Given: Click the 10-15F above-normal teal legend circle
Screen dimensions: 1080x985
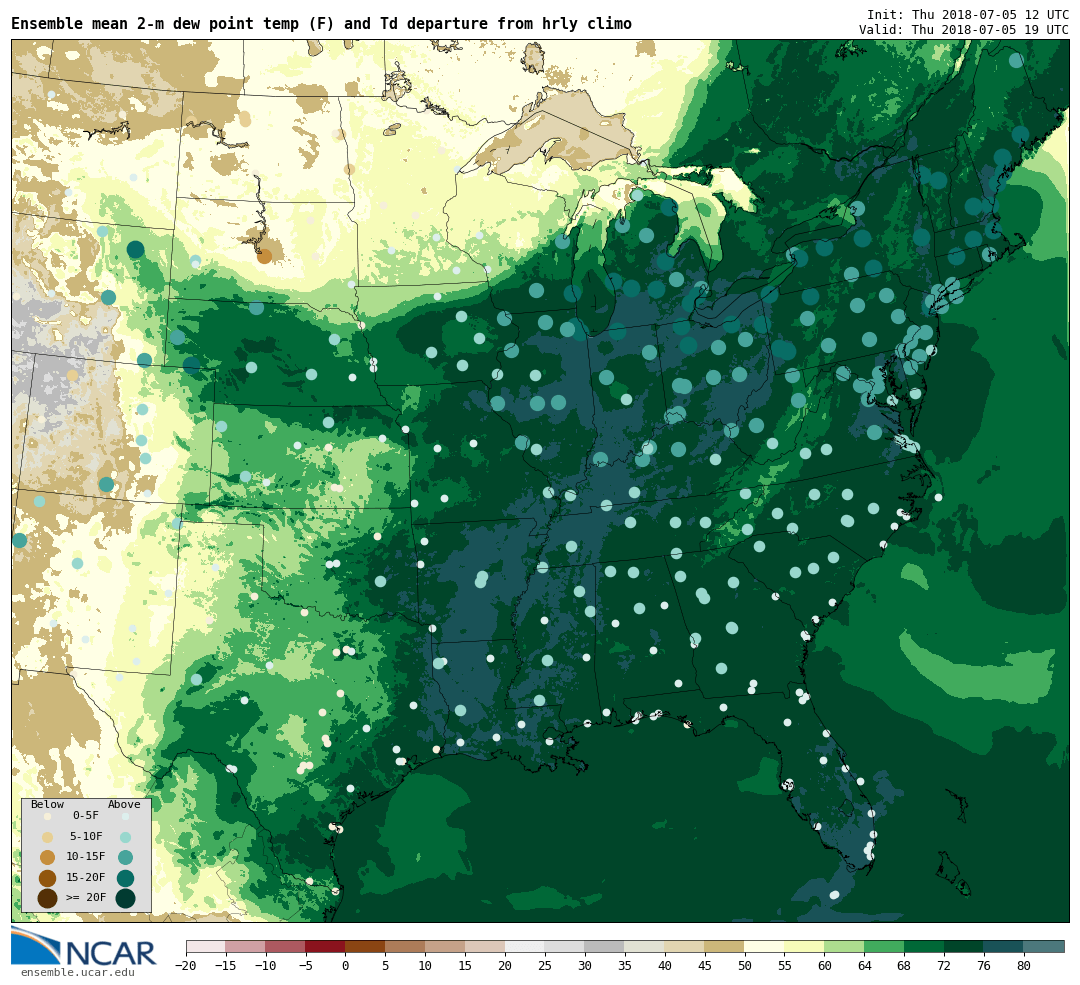Looking at the screenshot, I should pos(125,857).
